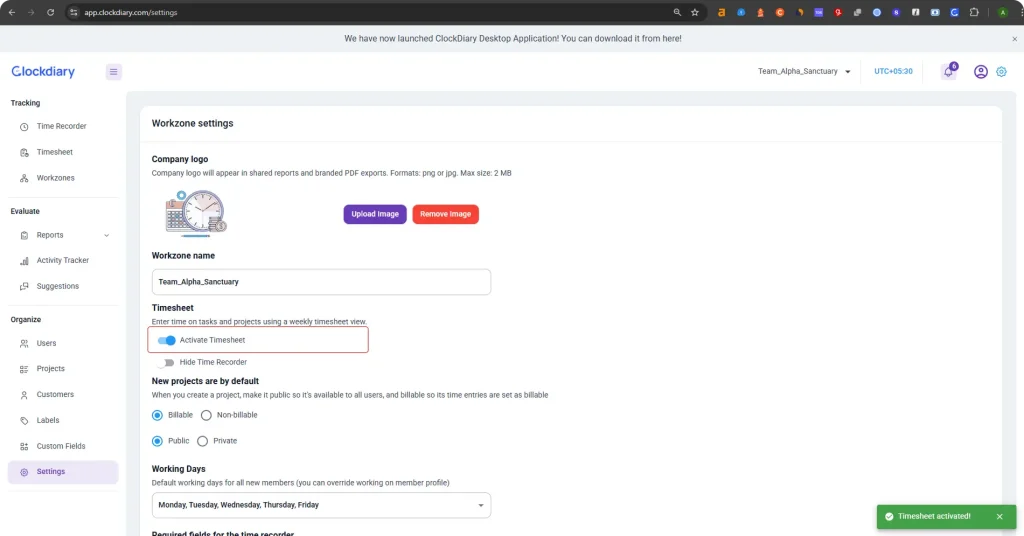Click the Labels tag icon

pyautogui.click(x=24, y=420)
